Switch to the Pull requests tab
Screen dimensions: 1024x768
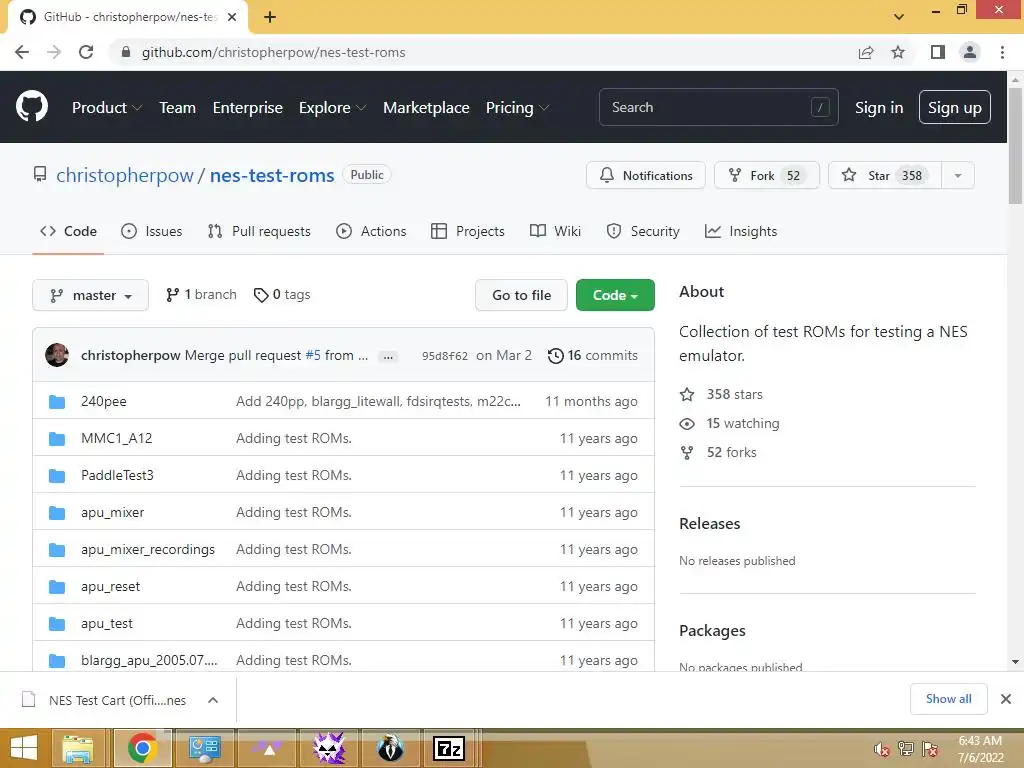[259, 231]
